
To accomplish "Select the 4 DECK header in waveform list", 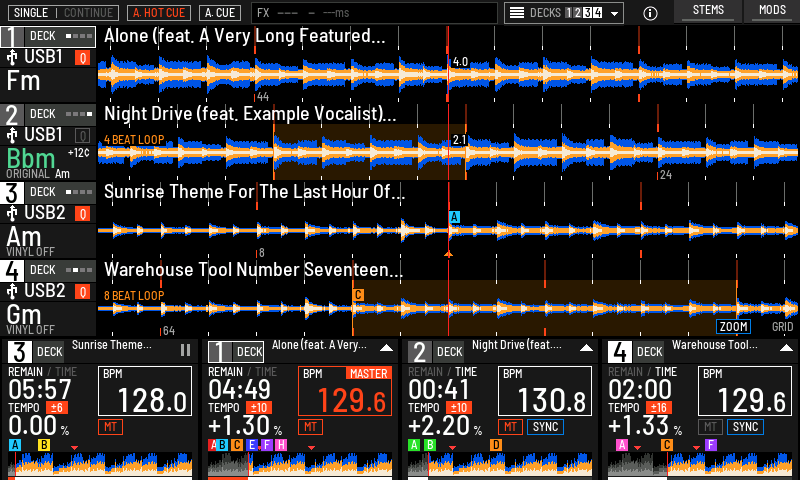I will (48, 270).
